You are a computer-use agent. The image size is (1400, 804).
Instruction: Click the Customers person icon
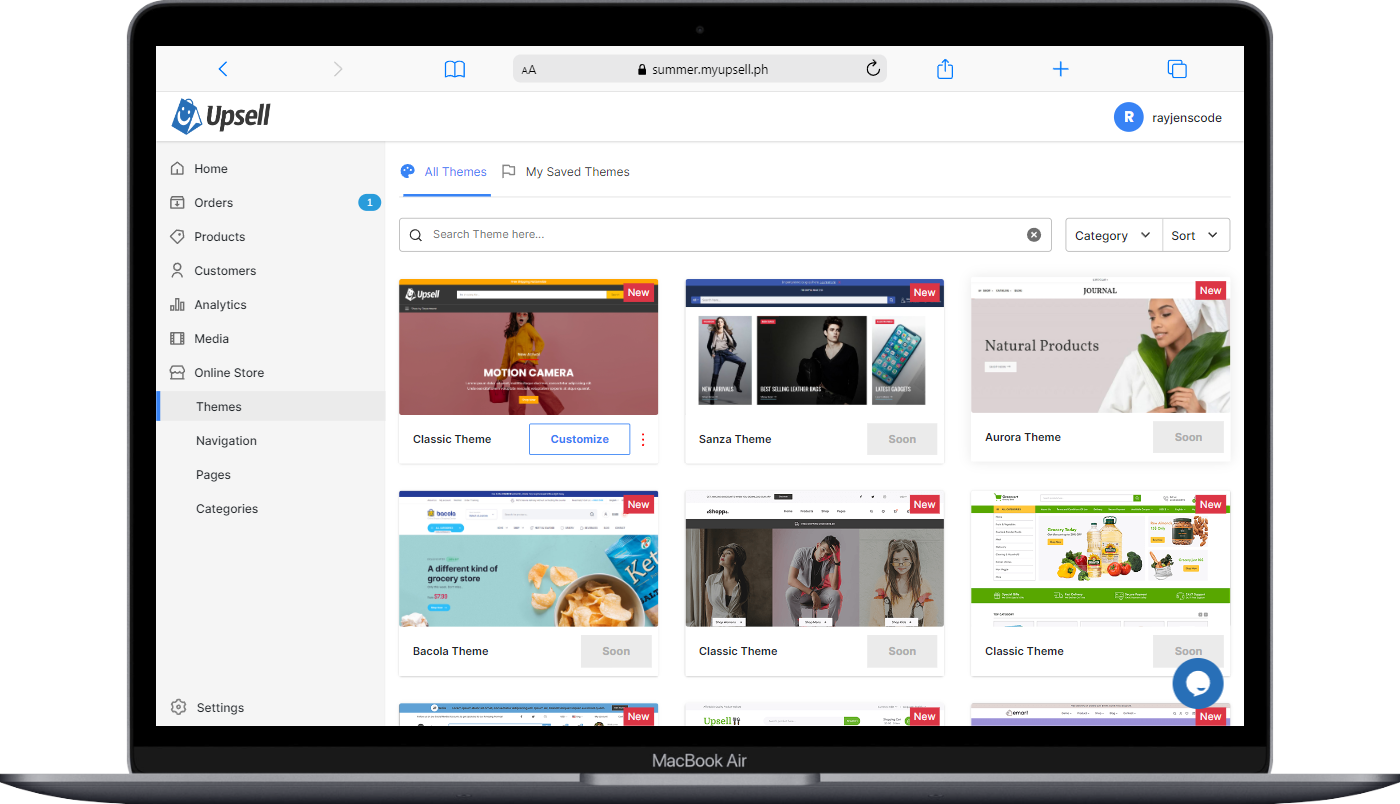coord(177,270)
